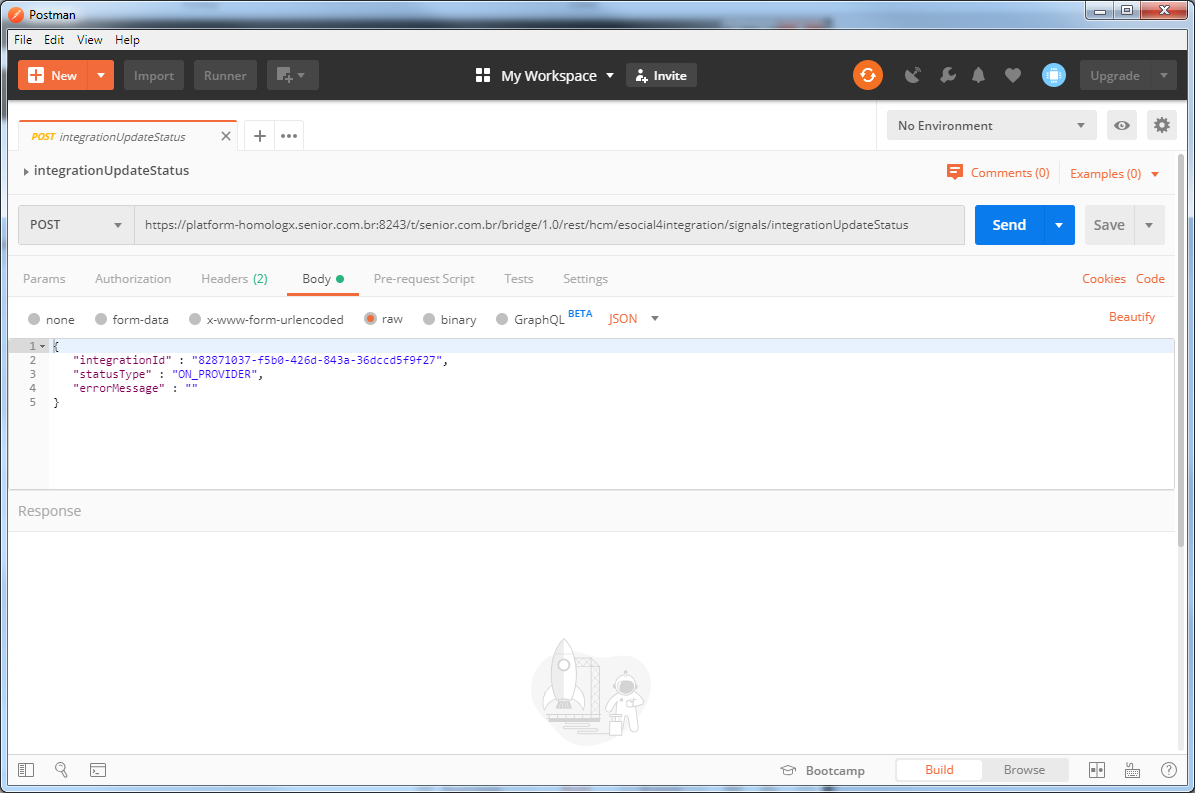Open Bootcamp from status bar
Image resolution: width=1195 pixels, height=793 pixels.
click(x=822, y=770)
